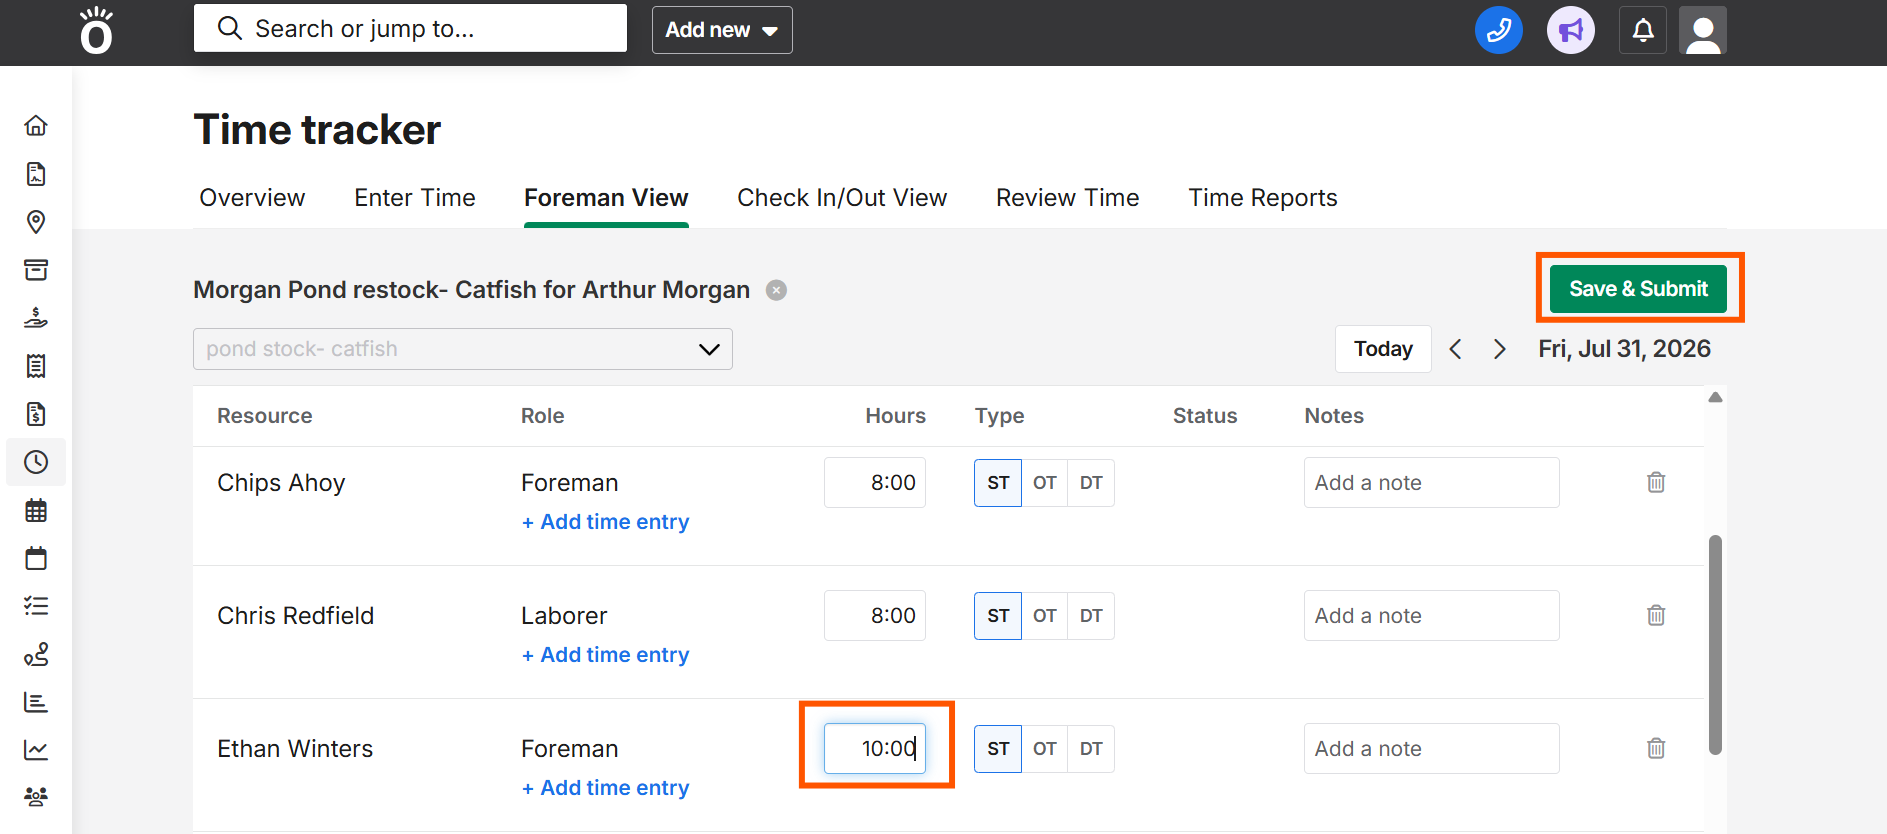1887x834 pixels.
Task: Go to previous day arrow
Action: point(1455,349)
